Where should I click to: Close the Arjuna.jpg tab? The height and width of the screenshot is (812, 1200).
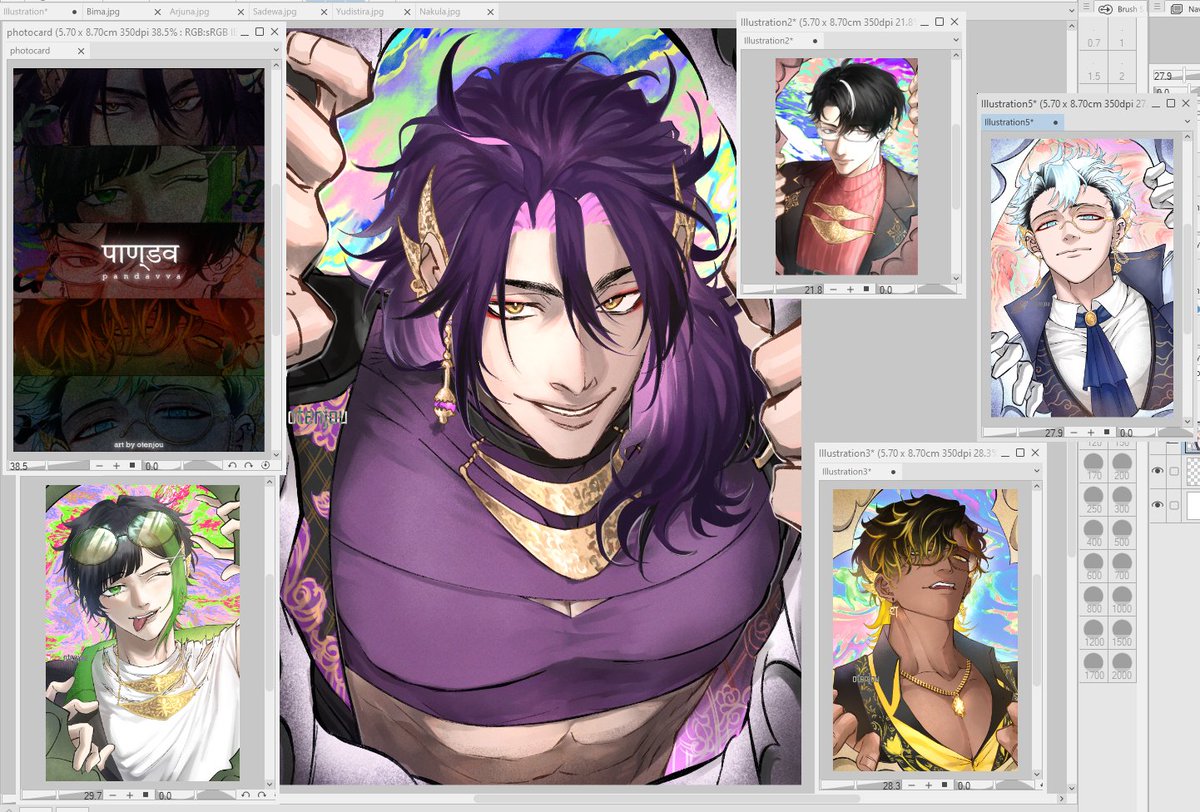coord(243,12)
